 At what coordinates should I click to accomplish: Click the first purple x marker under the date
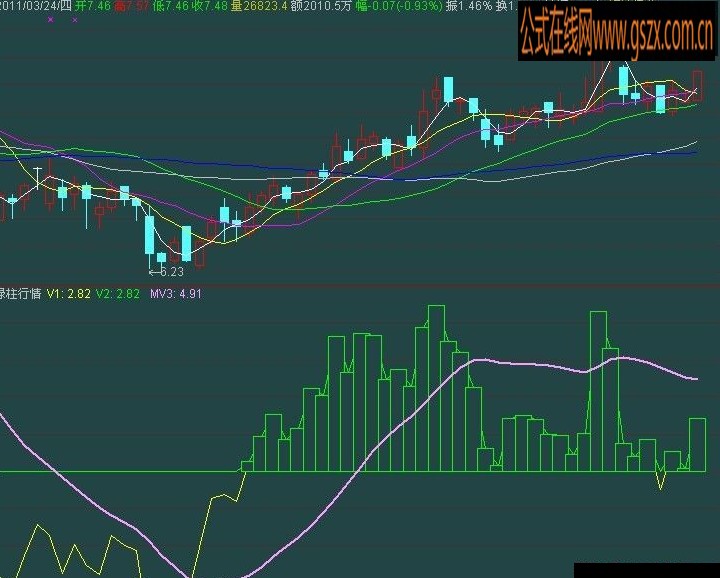pyautogui.click(x=51, y=19)
